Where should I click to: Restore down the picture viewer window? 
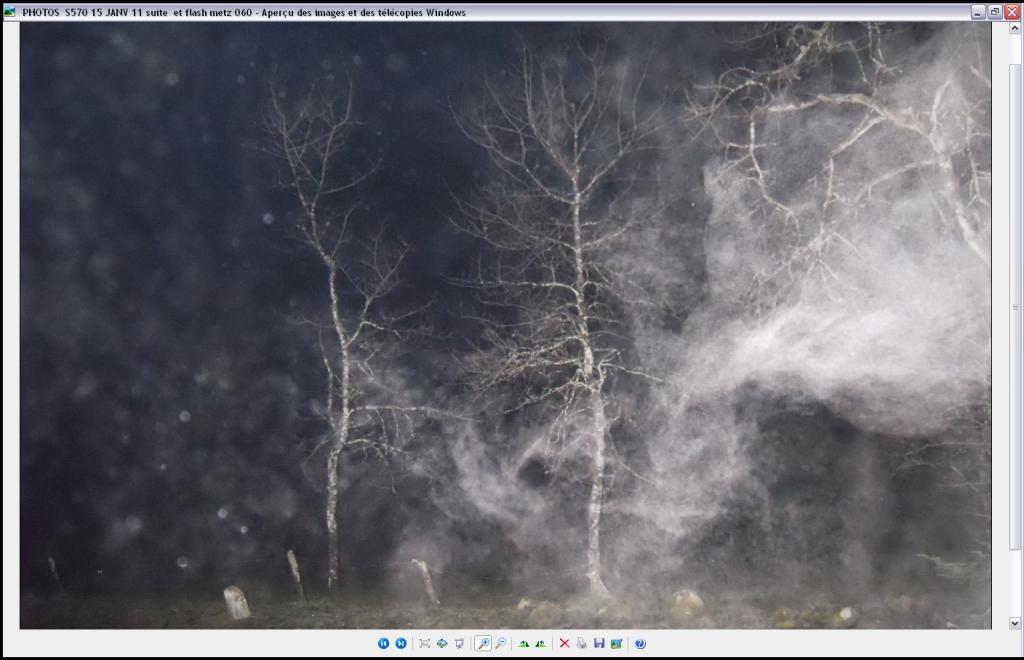pyautogui.click(x=995, y=12)
